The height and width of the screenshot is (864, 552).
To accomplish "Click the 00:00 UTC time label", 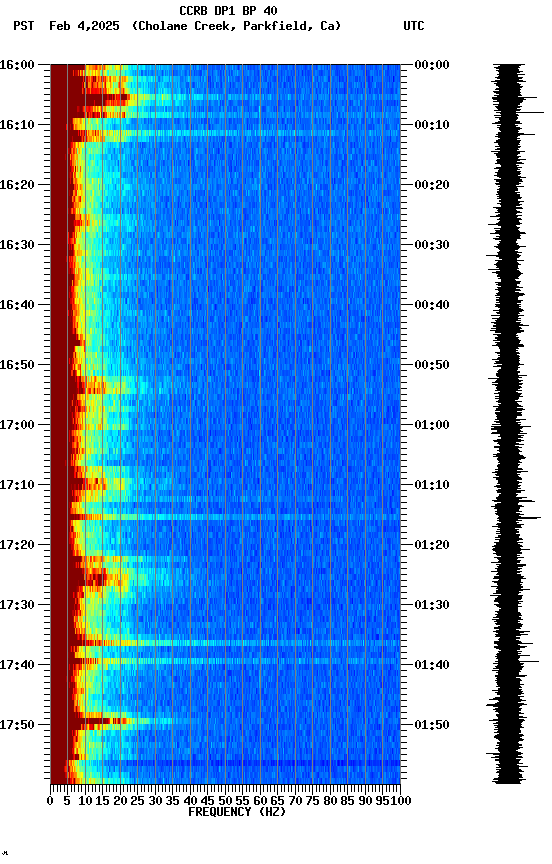I will coord(432,64).
